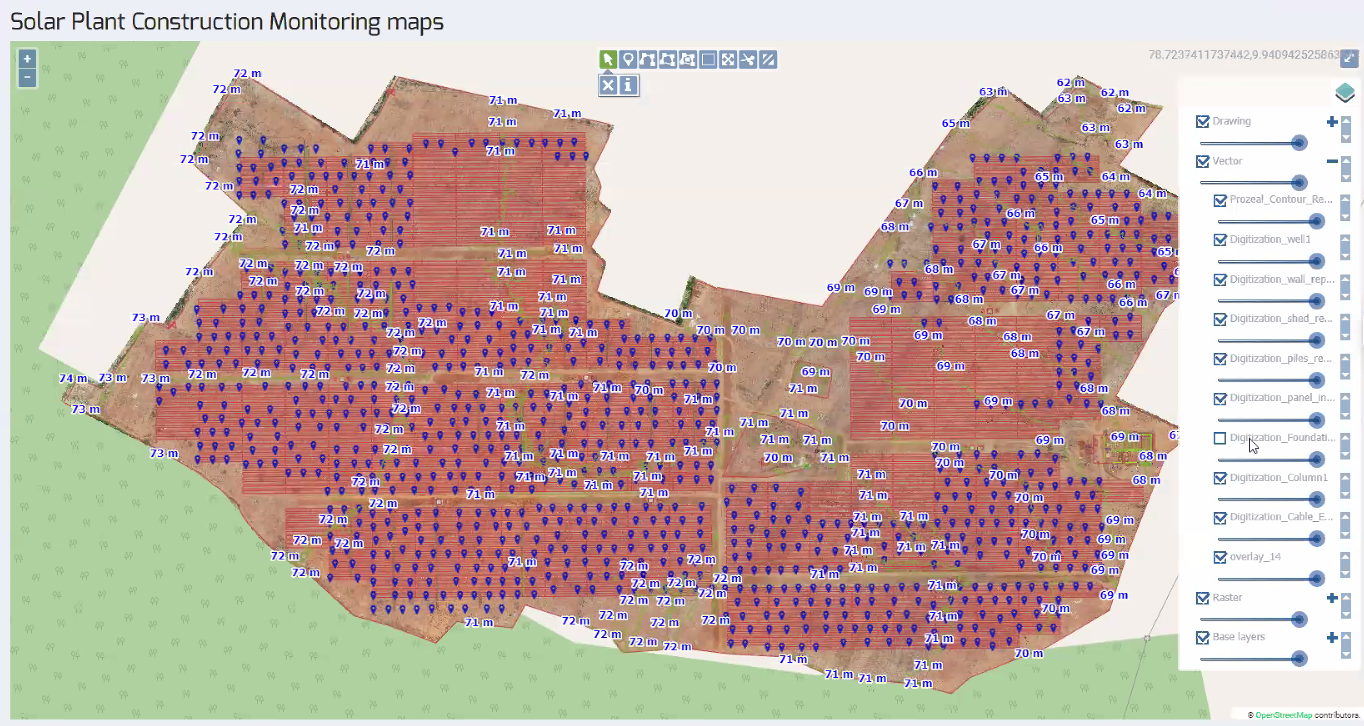The height and width of the screenshot is (726, 1364).
Task: Zoom in on the map
Action: [x=27, y=59]
